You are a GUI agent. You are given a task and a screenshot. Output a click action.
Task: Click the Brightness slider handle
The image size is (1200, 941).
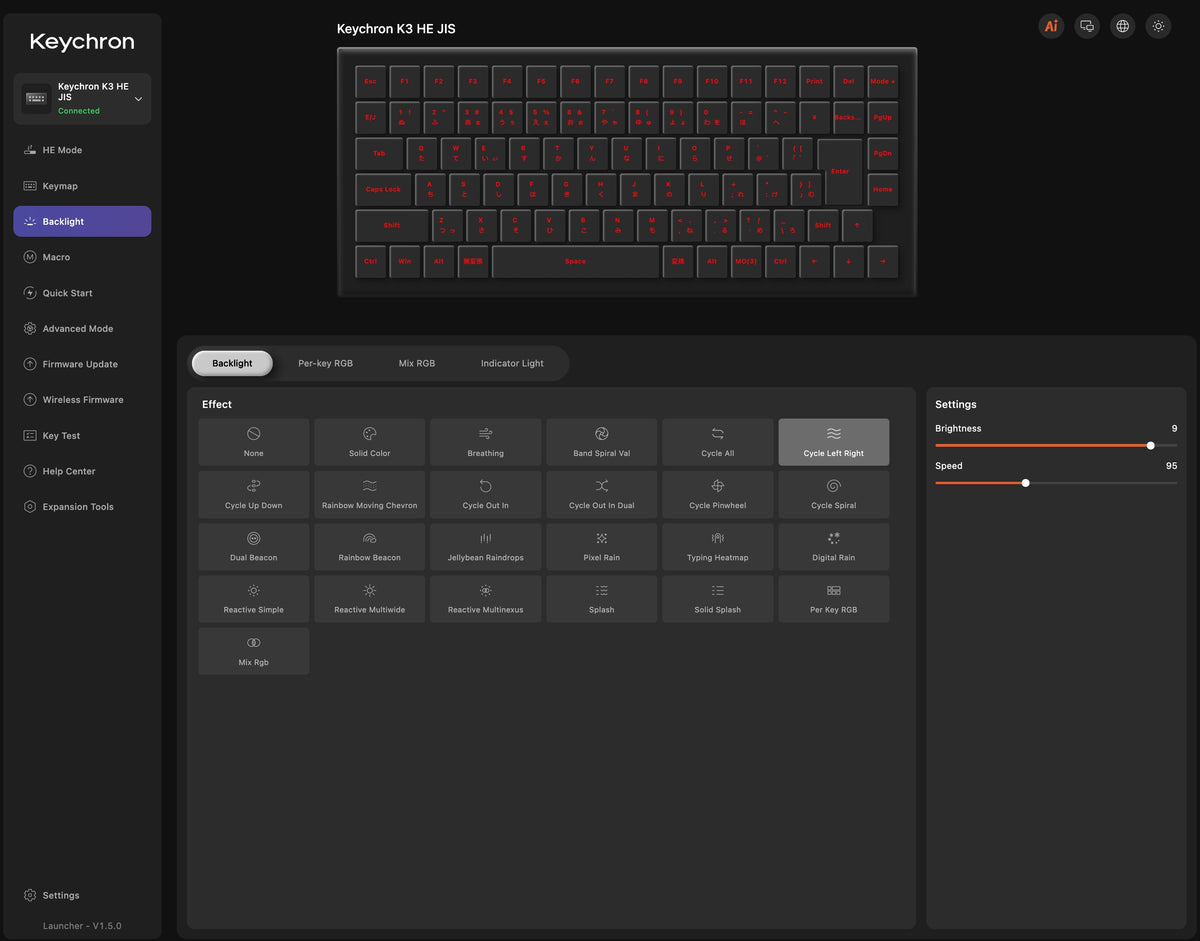[1150, 446]
